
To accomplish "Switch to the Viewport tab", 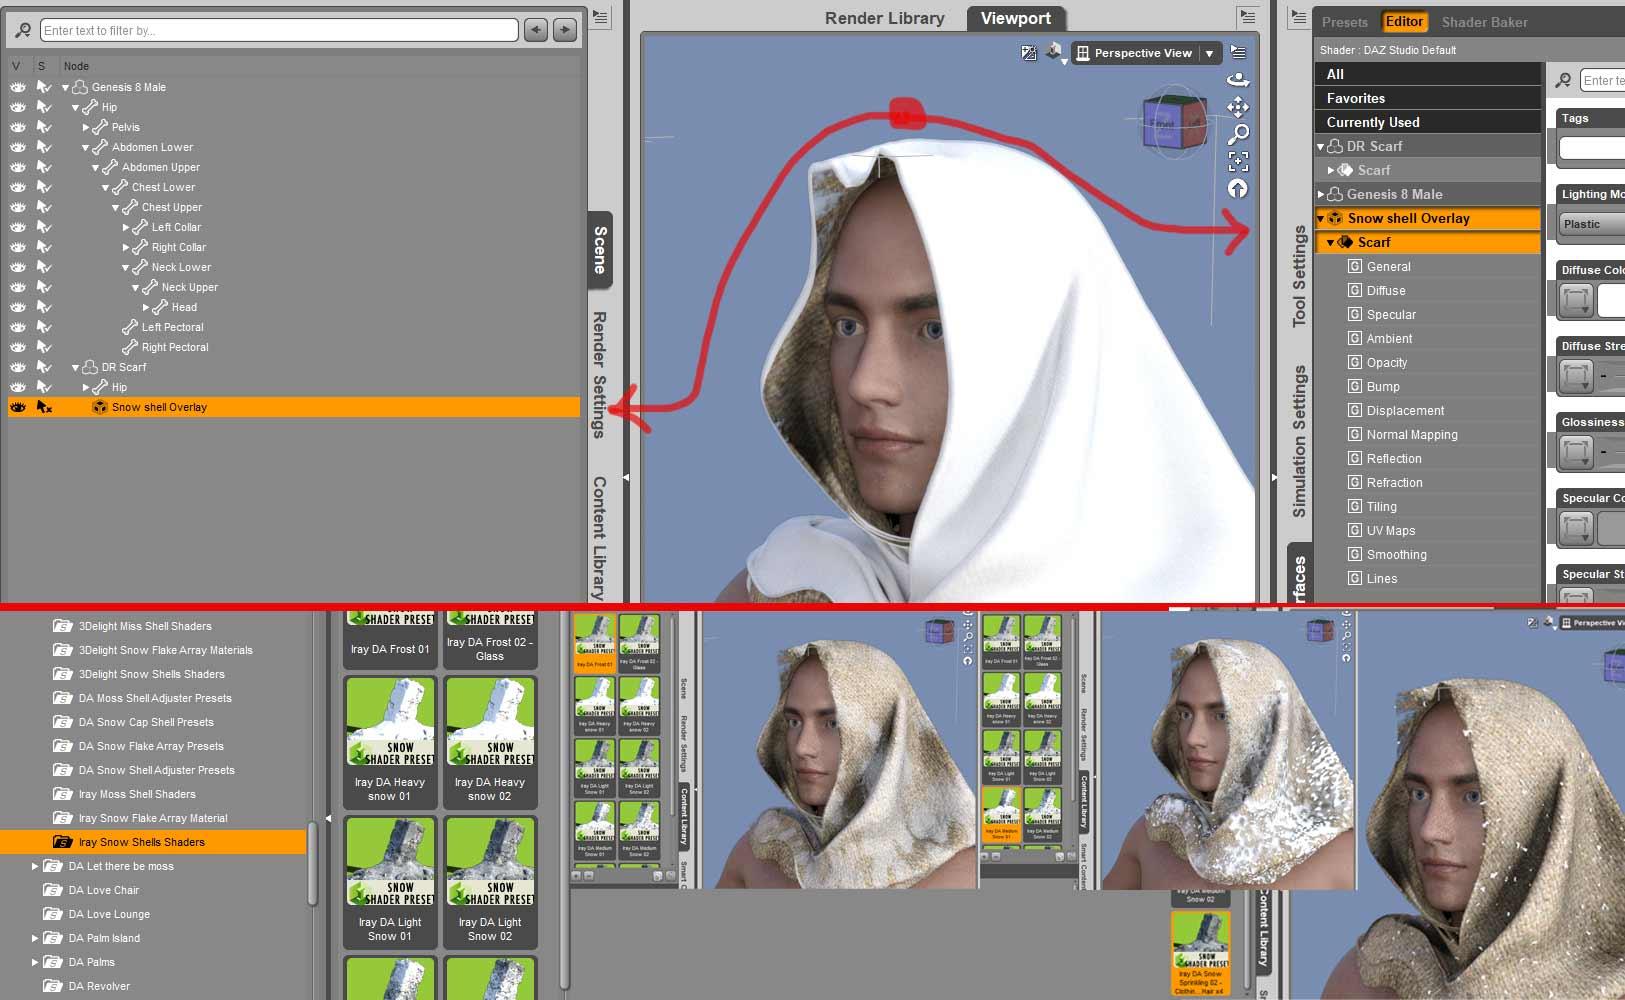I will (1015, 18).
